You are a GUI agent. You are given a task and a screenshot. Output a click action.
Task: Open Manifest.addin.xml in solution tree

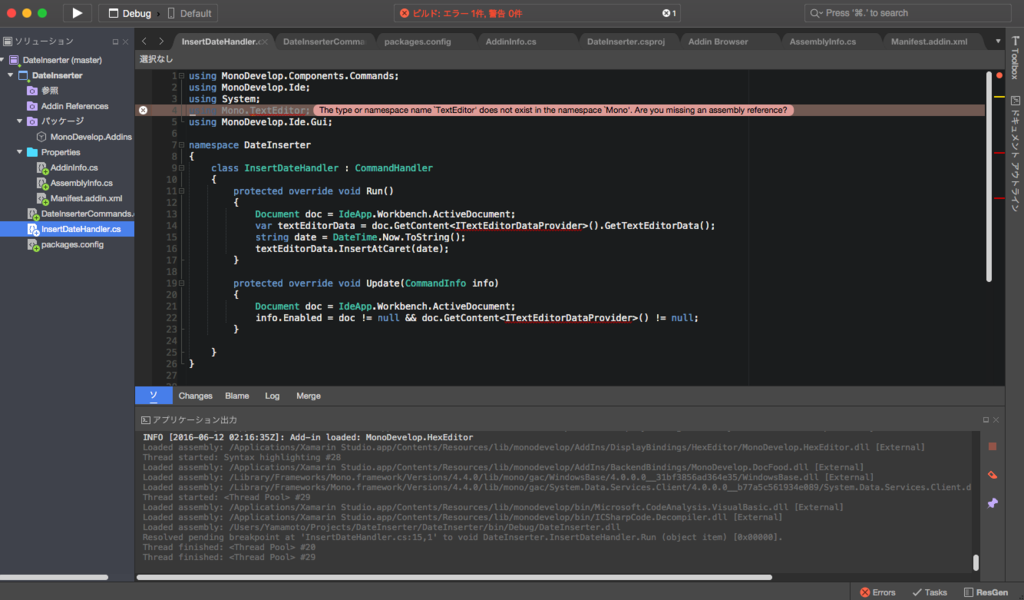pos(86,198)
